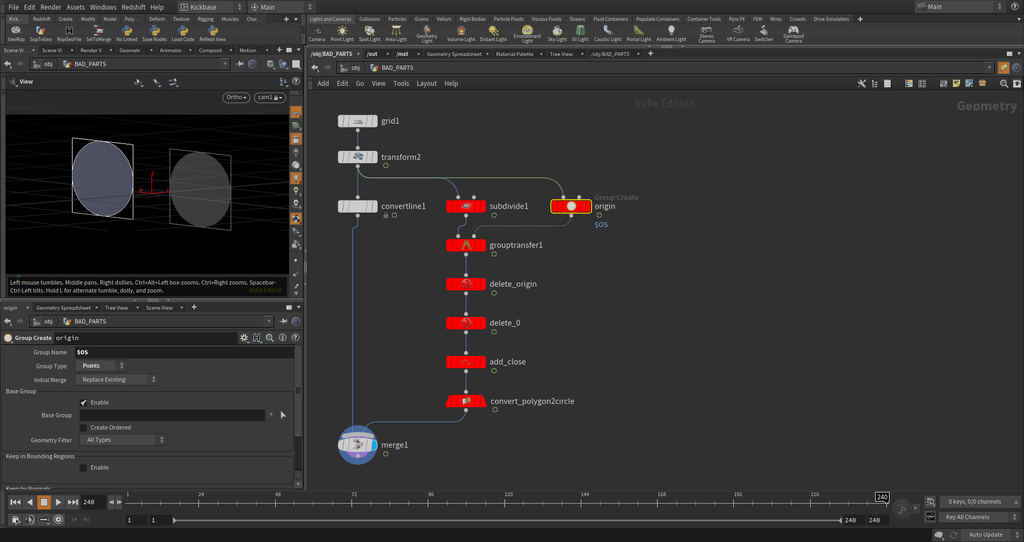1024x542 pixels.
Task: Open the Geometry Filter dropdown
Action: pos(121,440)
